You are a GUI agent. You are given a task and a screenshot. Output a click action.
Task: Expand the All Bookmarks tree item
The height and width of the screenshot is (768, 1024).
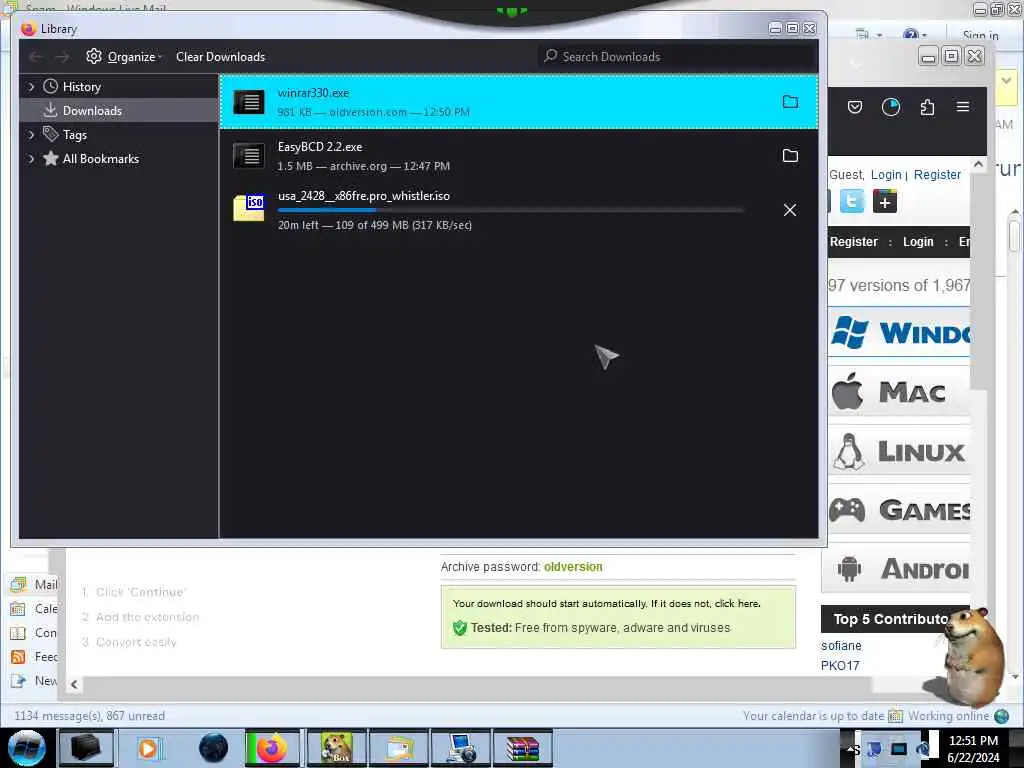31,159
